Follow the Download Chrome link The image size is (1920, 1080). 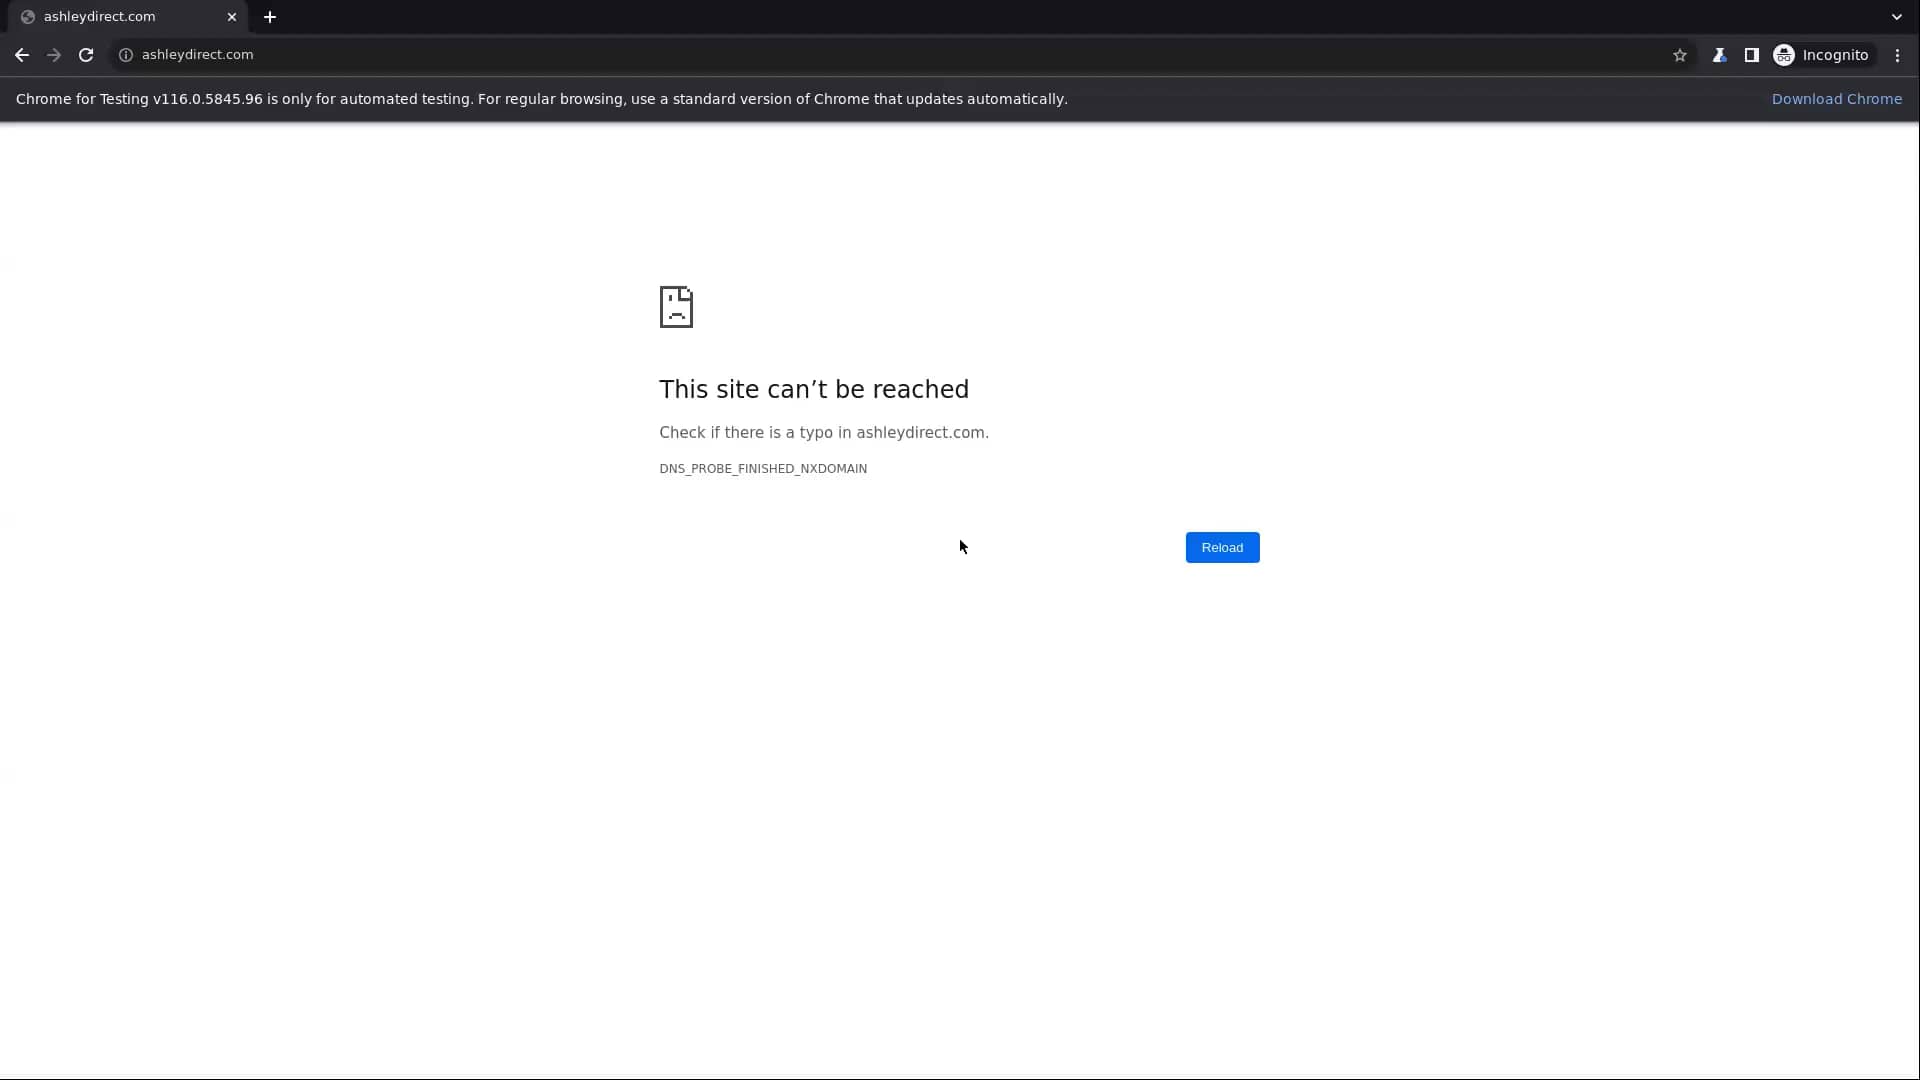click(1836, 99)
